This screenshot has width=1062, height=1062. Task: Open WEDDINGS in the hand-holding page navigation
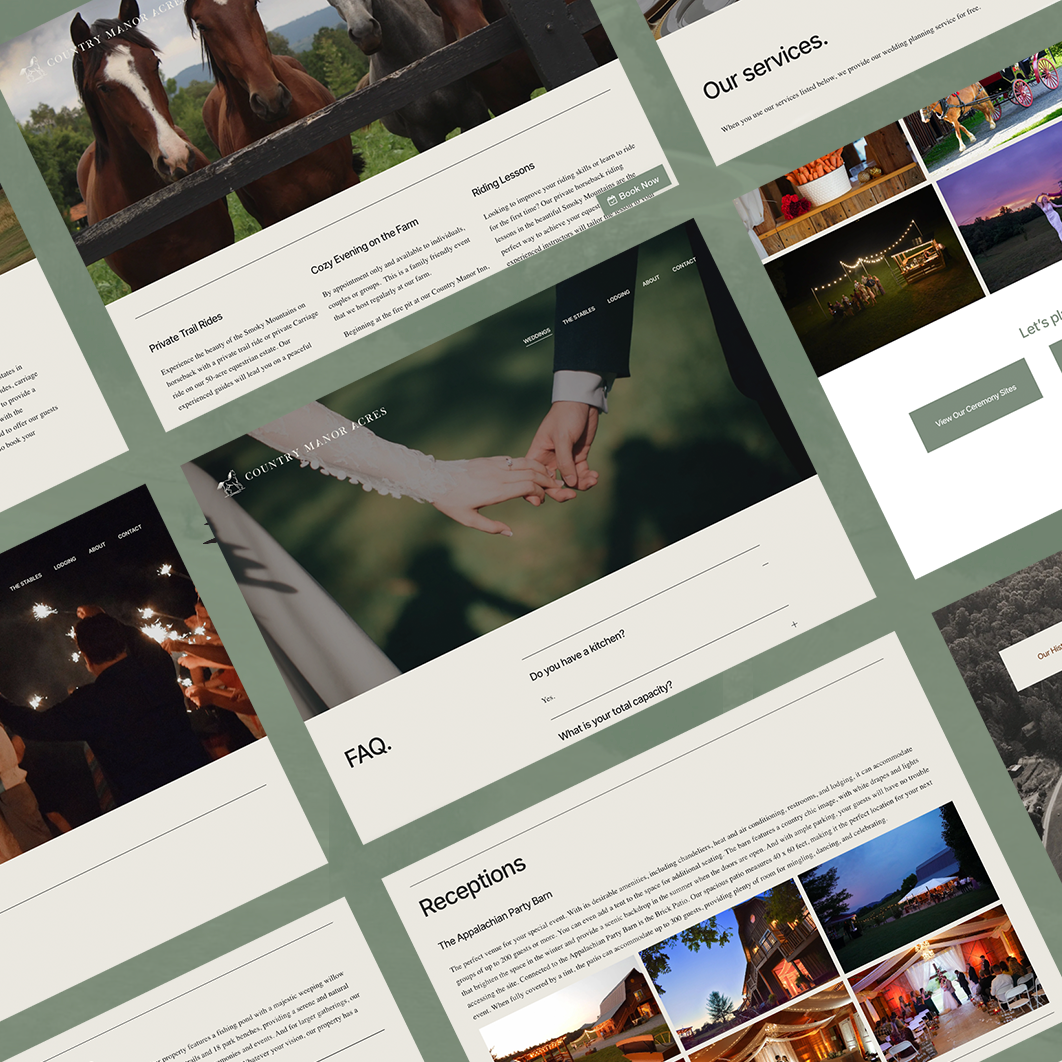click(536, 336)
